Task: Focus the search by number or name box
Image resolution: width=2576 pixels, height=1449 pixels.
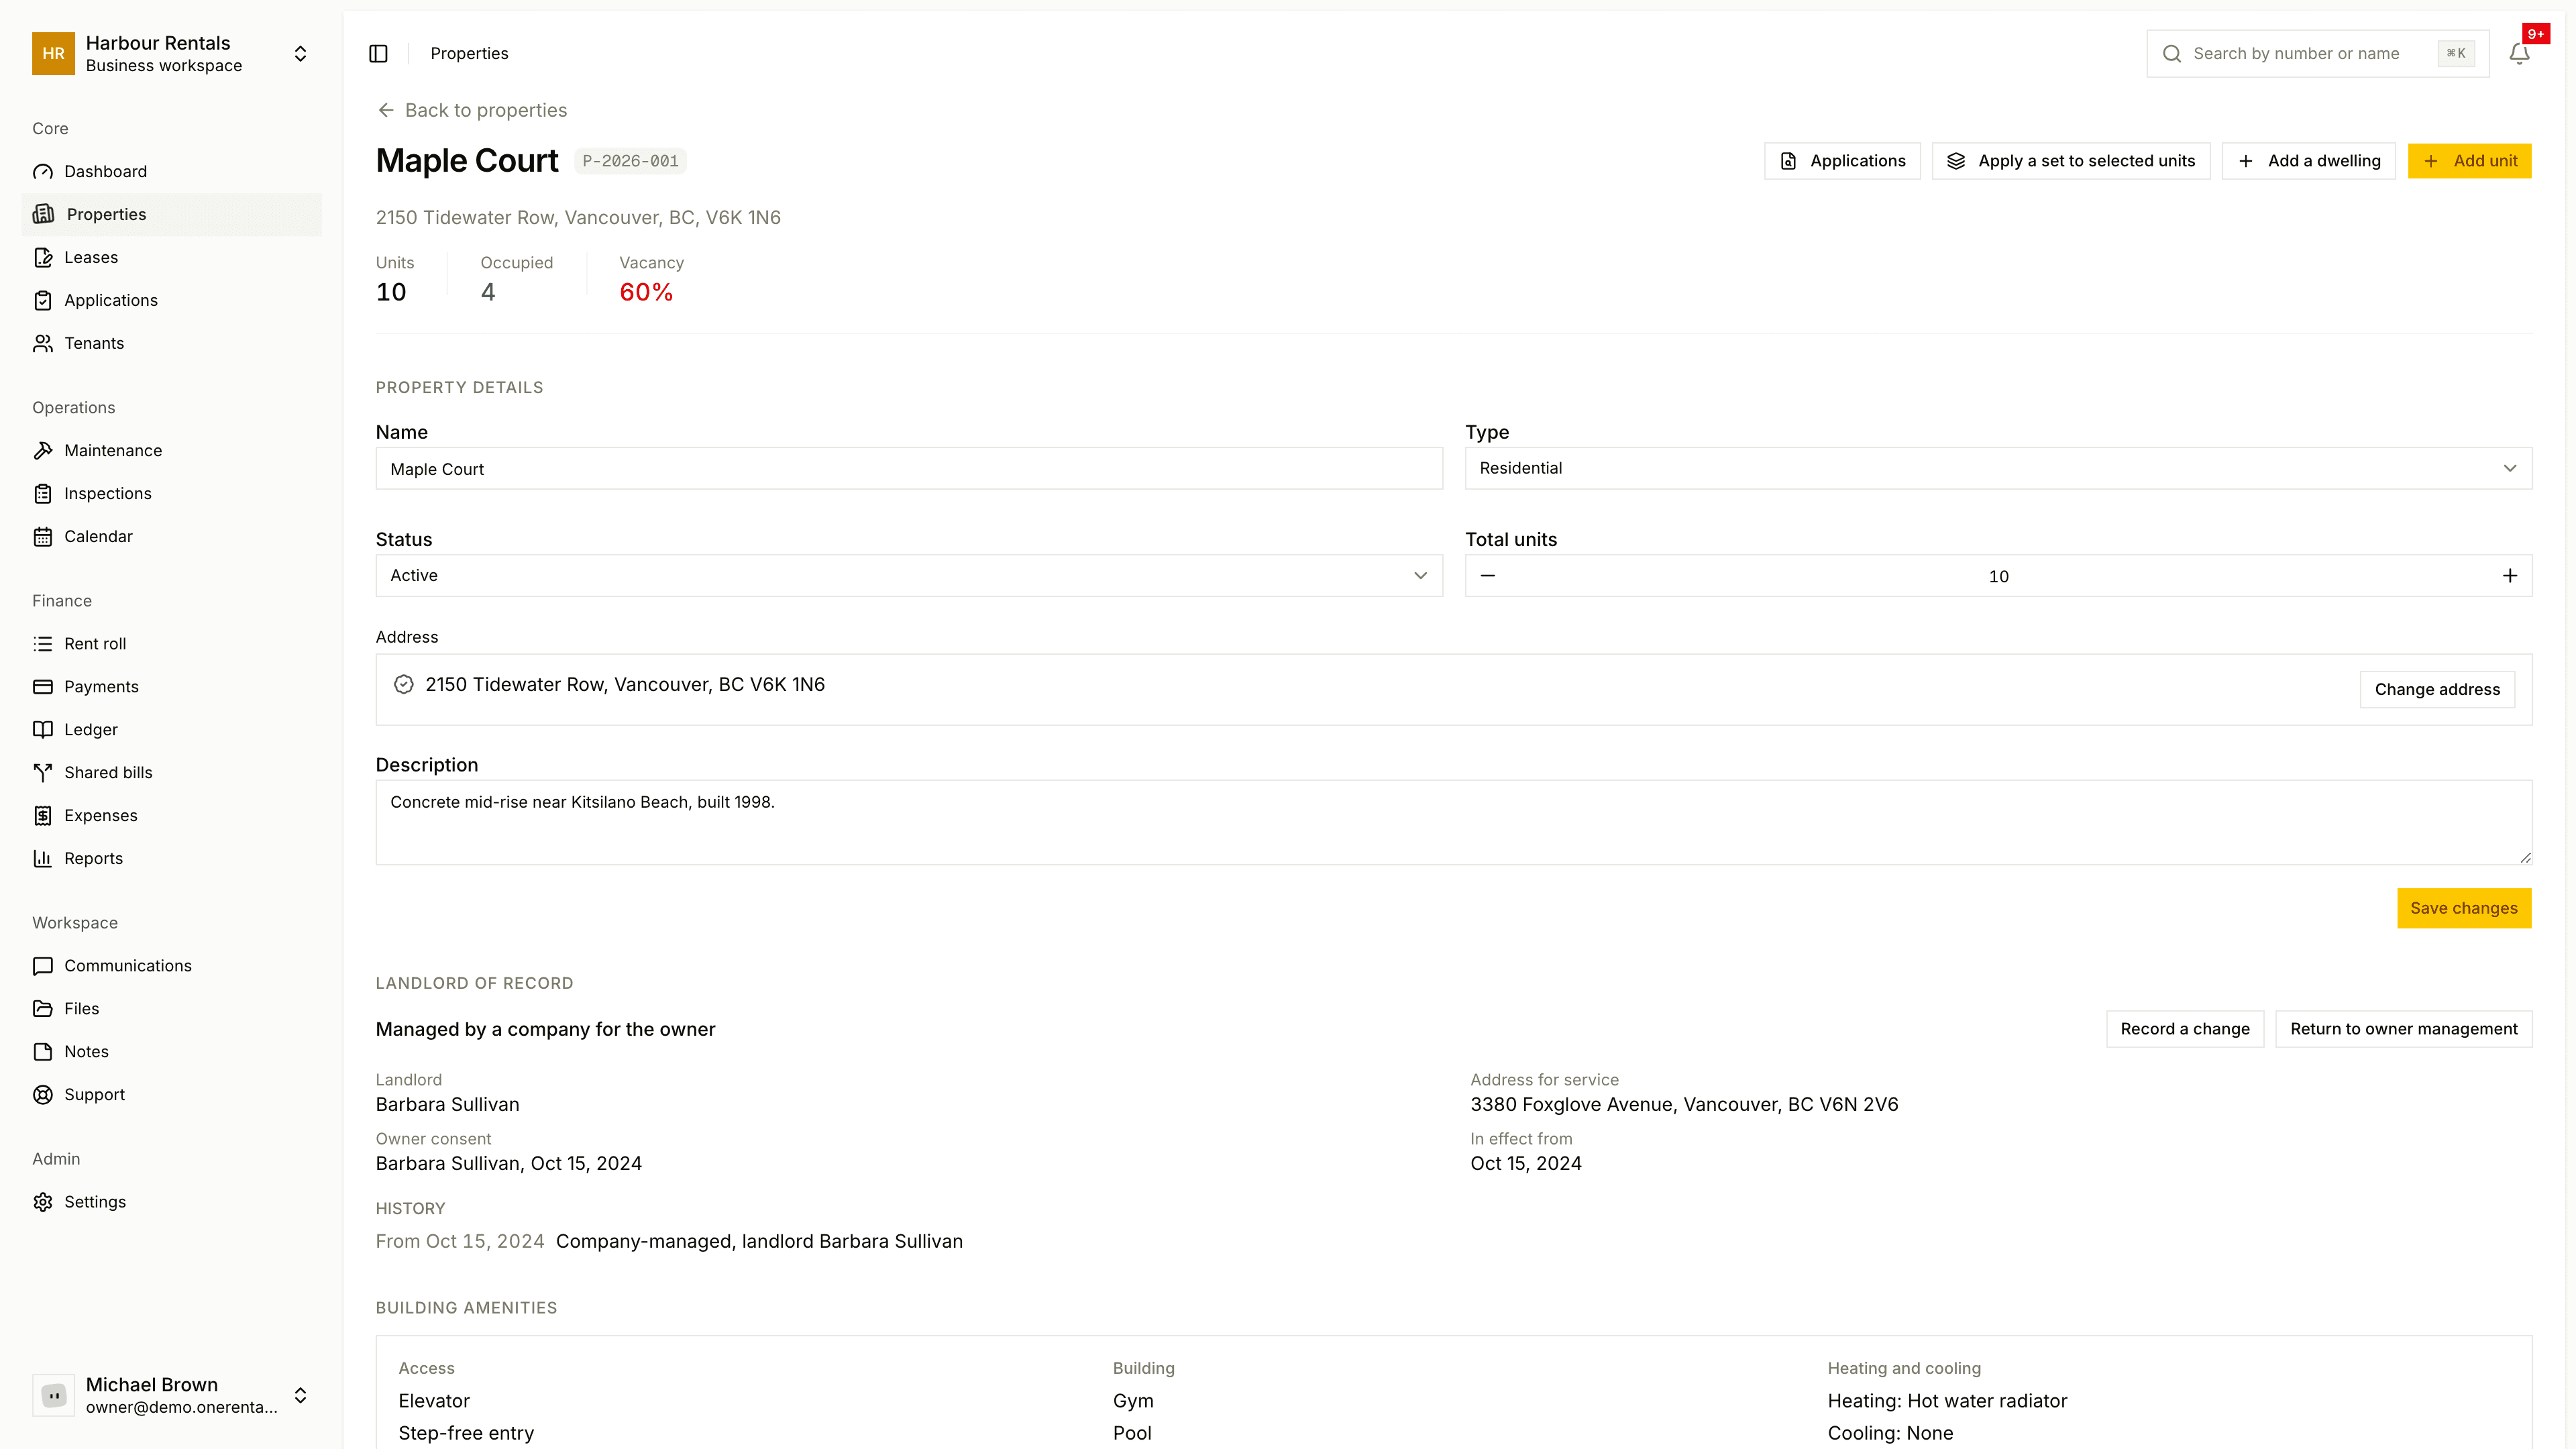Action: coord(2317,53)
